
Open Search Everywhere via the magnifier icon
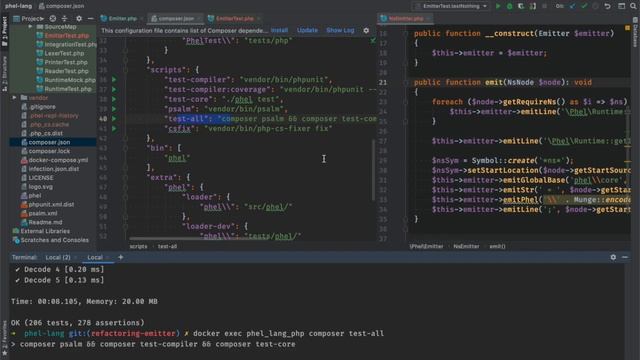[x=633, y=6]
